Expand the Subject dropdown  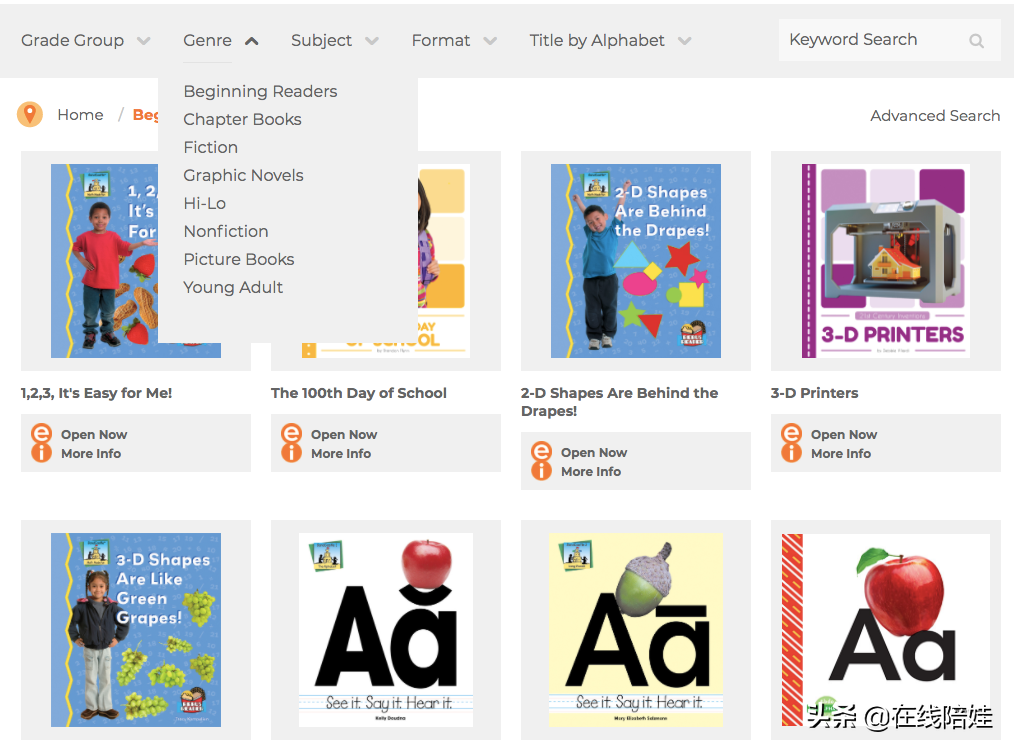(334, 40)
